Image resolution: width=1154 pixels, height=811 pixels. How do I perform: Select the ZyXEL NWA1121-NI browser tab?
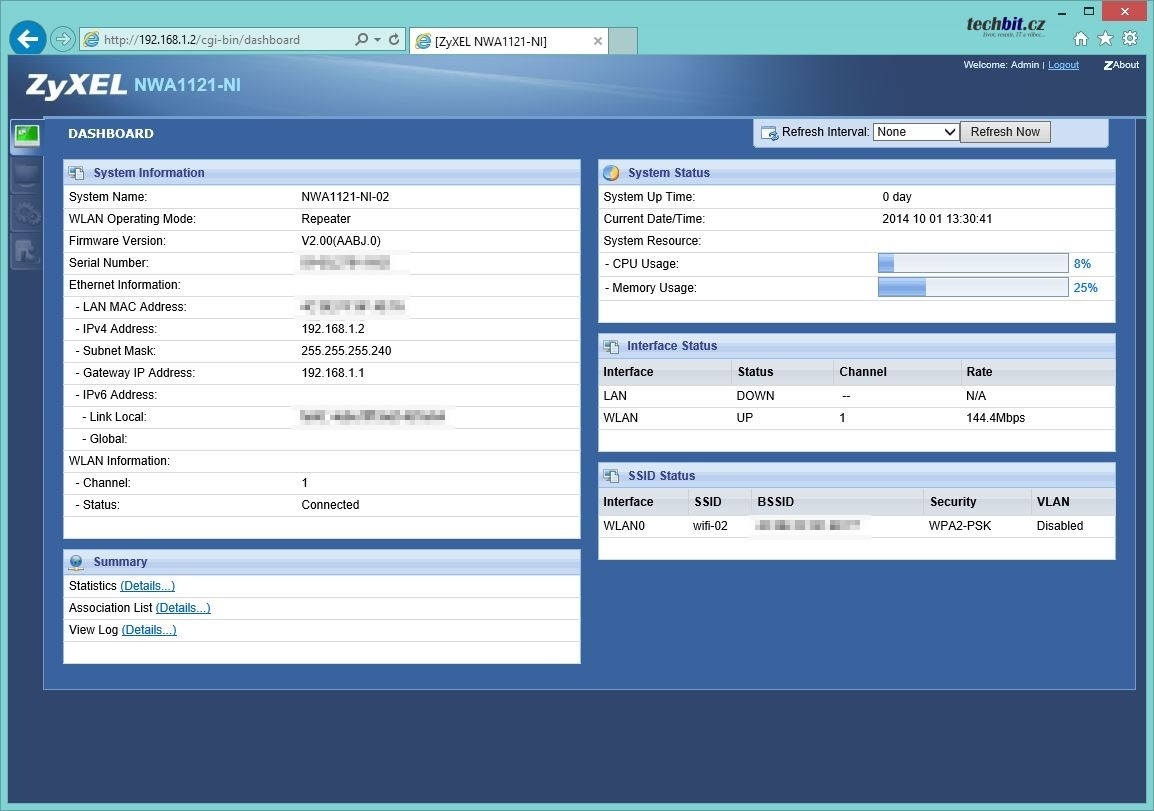pyautogui.click(x=500, y=41)
